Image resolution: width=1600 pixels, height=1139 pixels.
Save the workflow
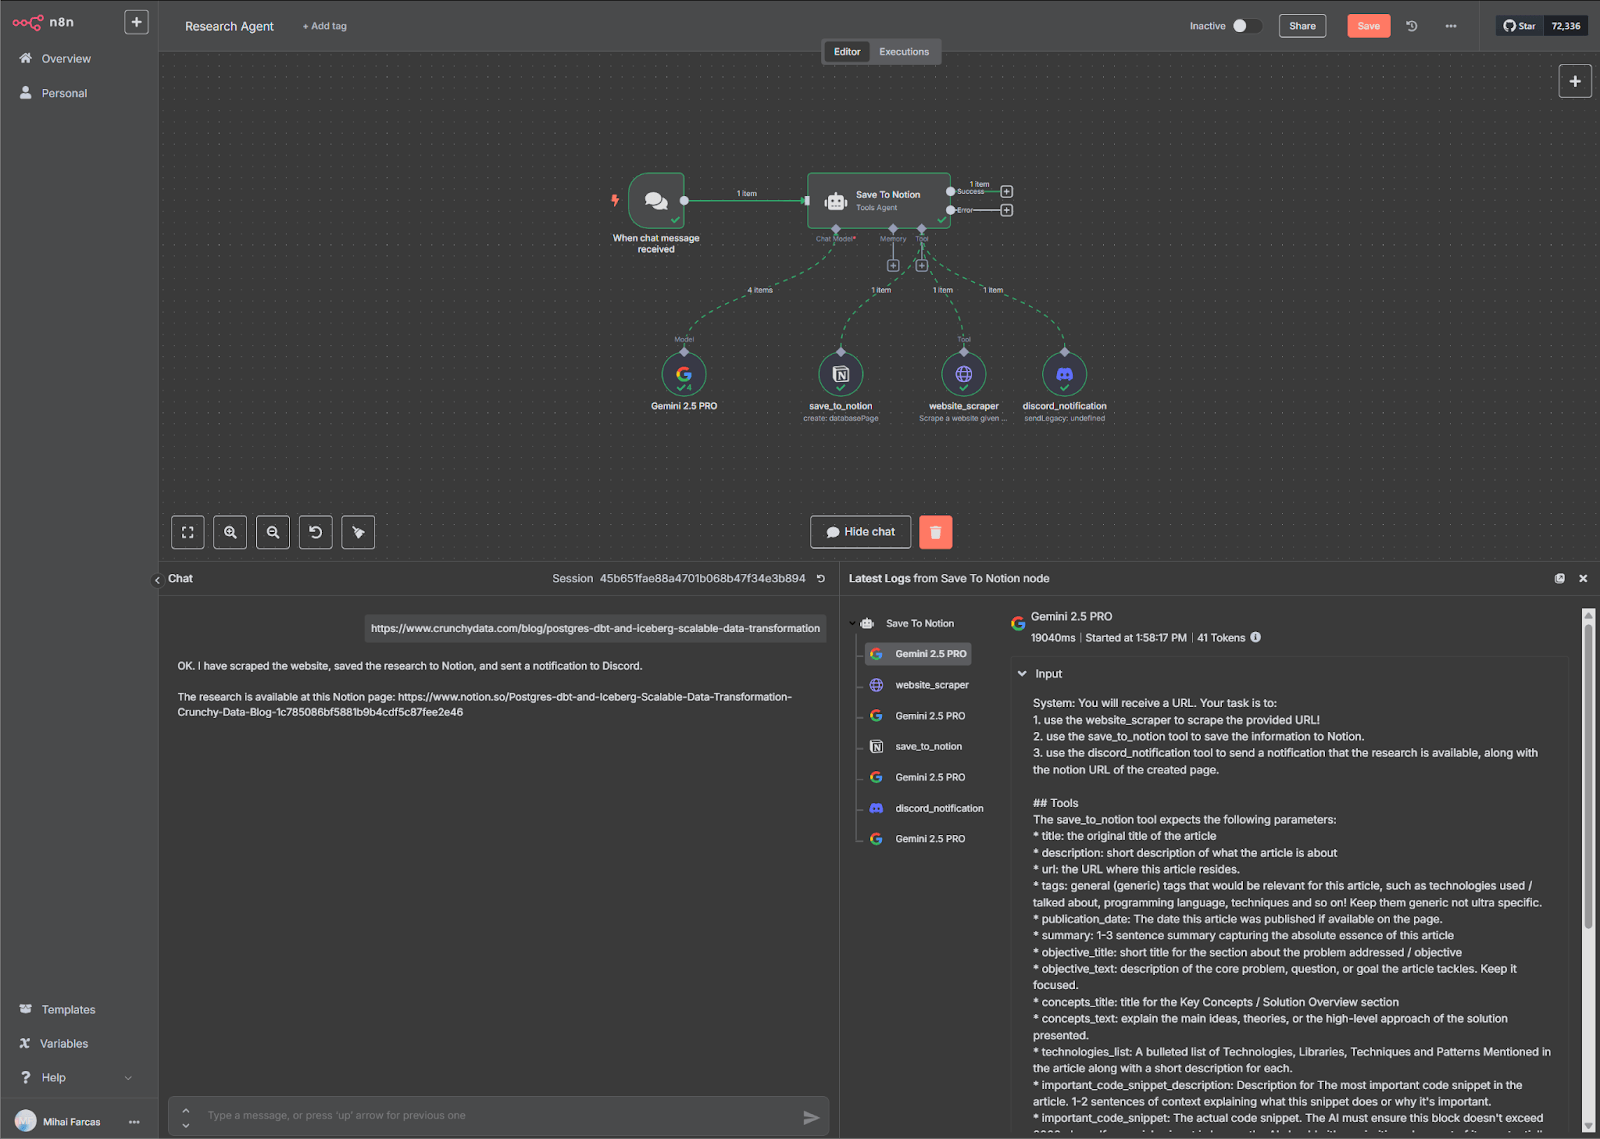click(1368, 26)
